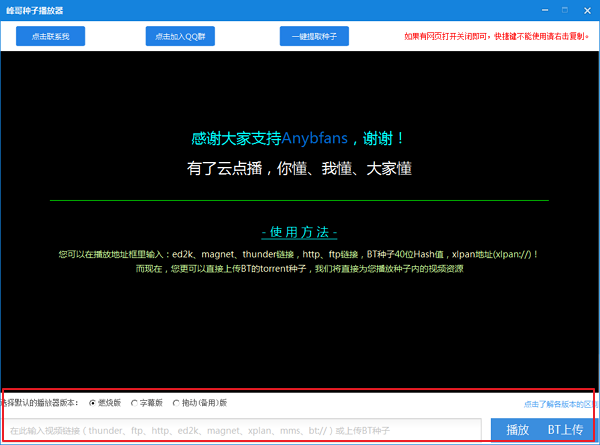The height and width of the screenshot is (445, 600).
Task: Click the 点击联系我 button
Action: (51, 36)
